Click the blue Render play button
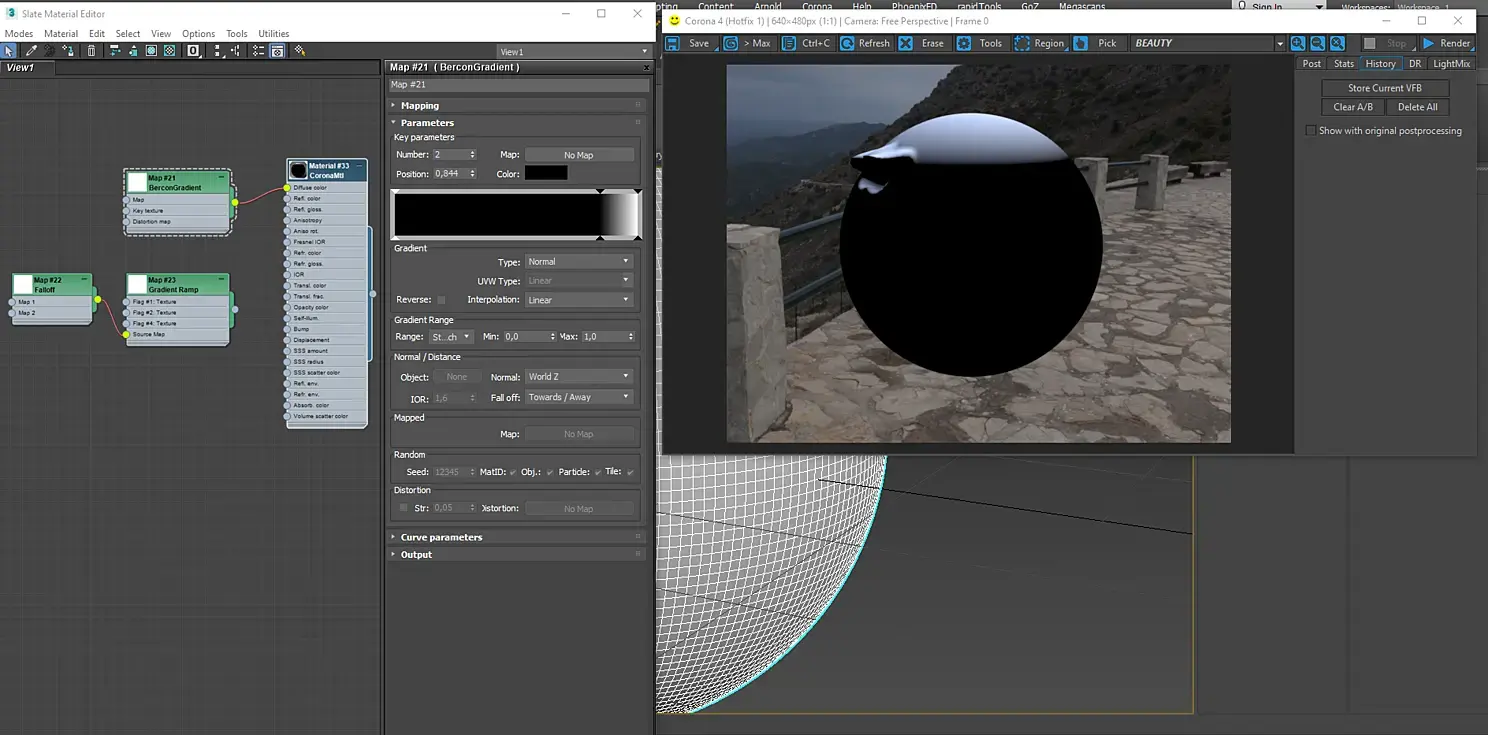 1429,43
